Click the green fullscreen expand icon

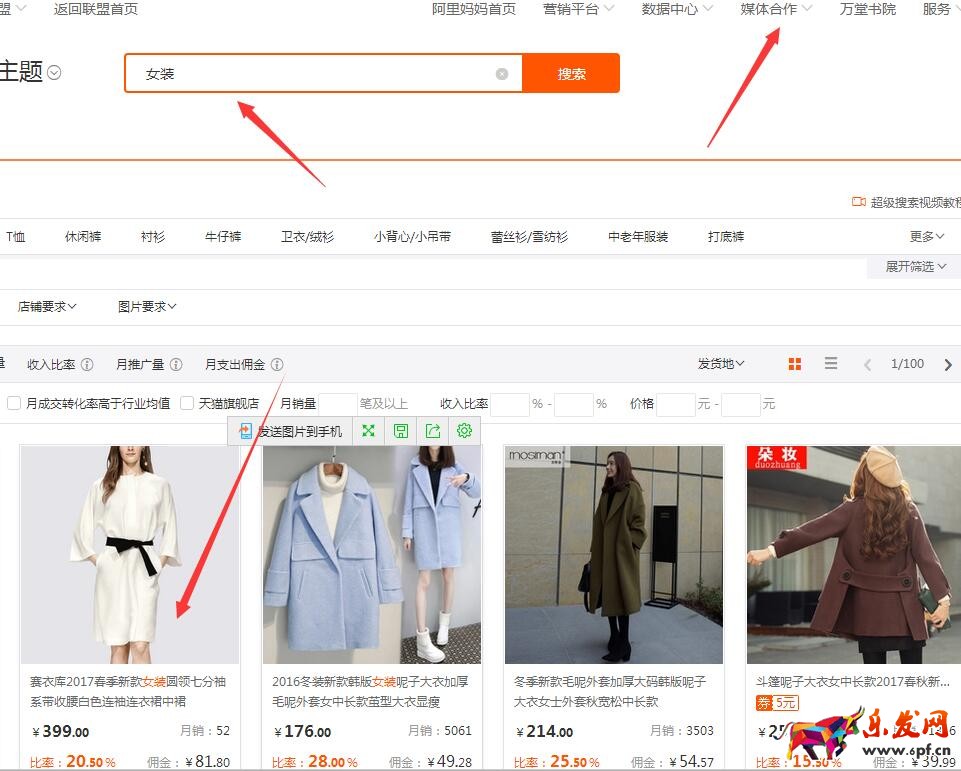coord(369,431)
